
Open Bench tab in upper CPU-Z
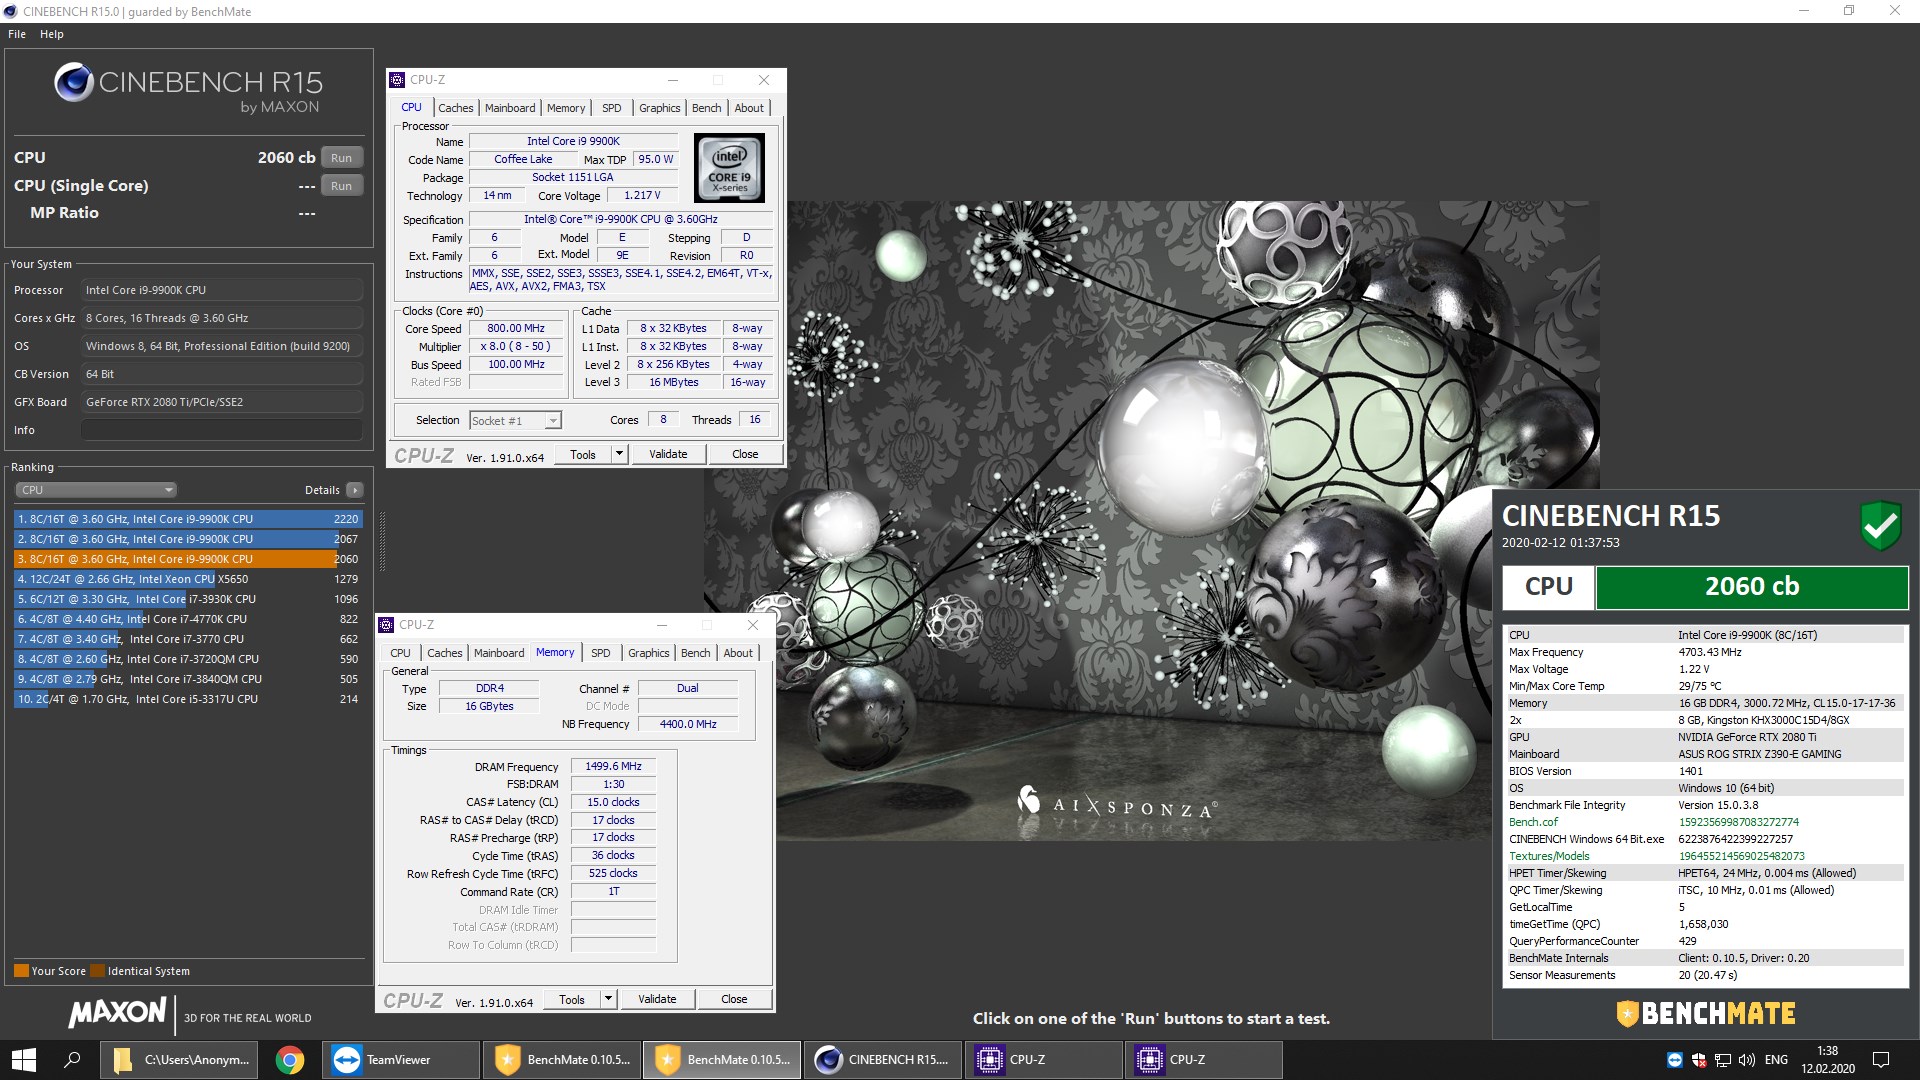coord(707,108)
